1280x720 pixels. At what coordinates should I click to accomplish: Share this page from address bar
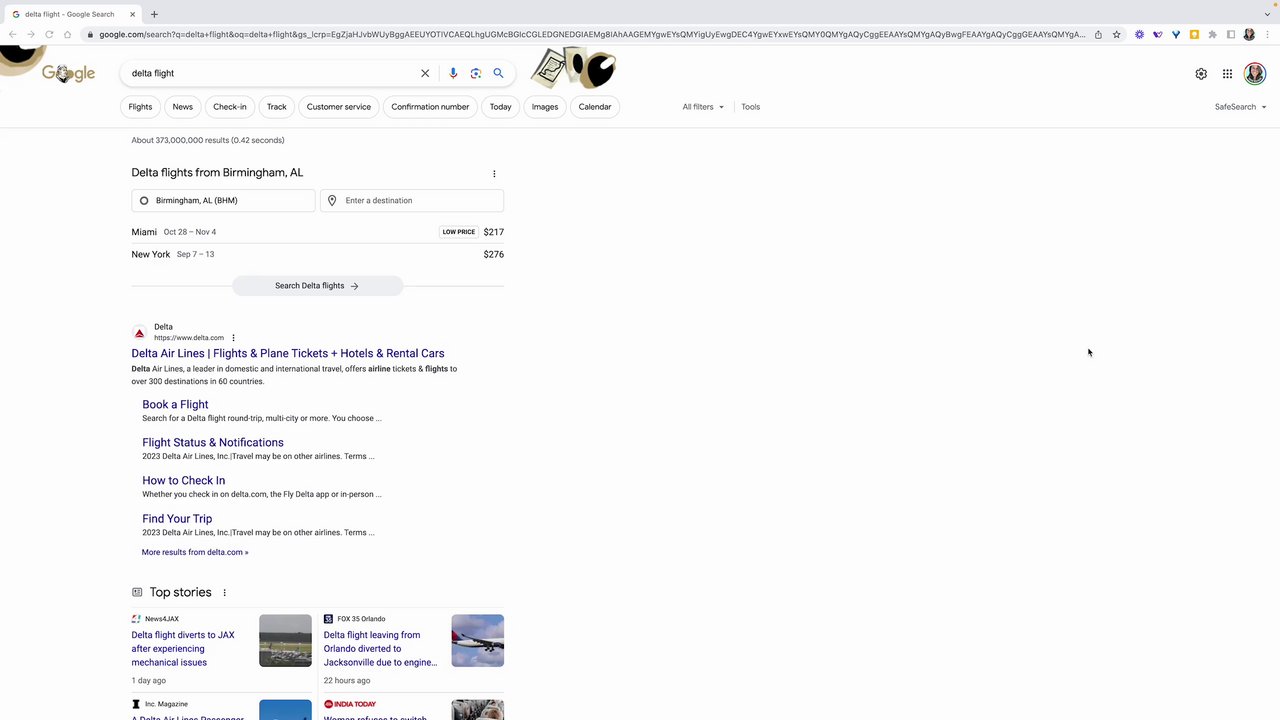1098,34
